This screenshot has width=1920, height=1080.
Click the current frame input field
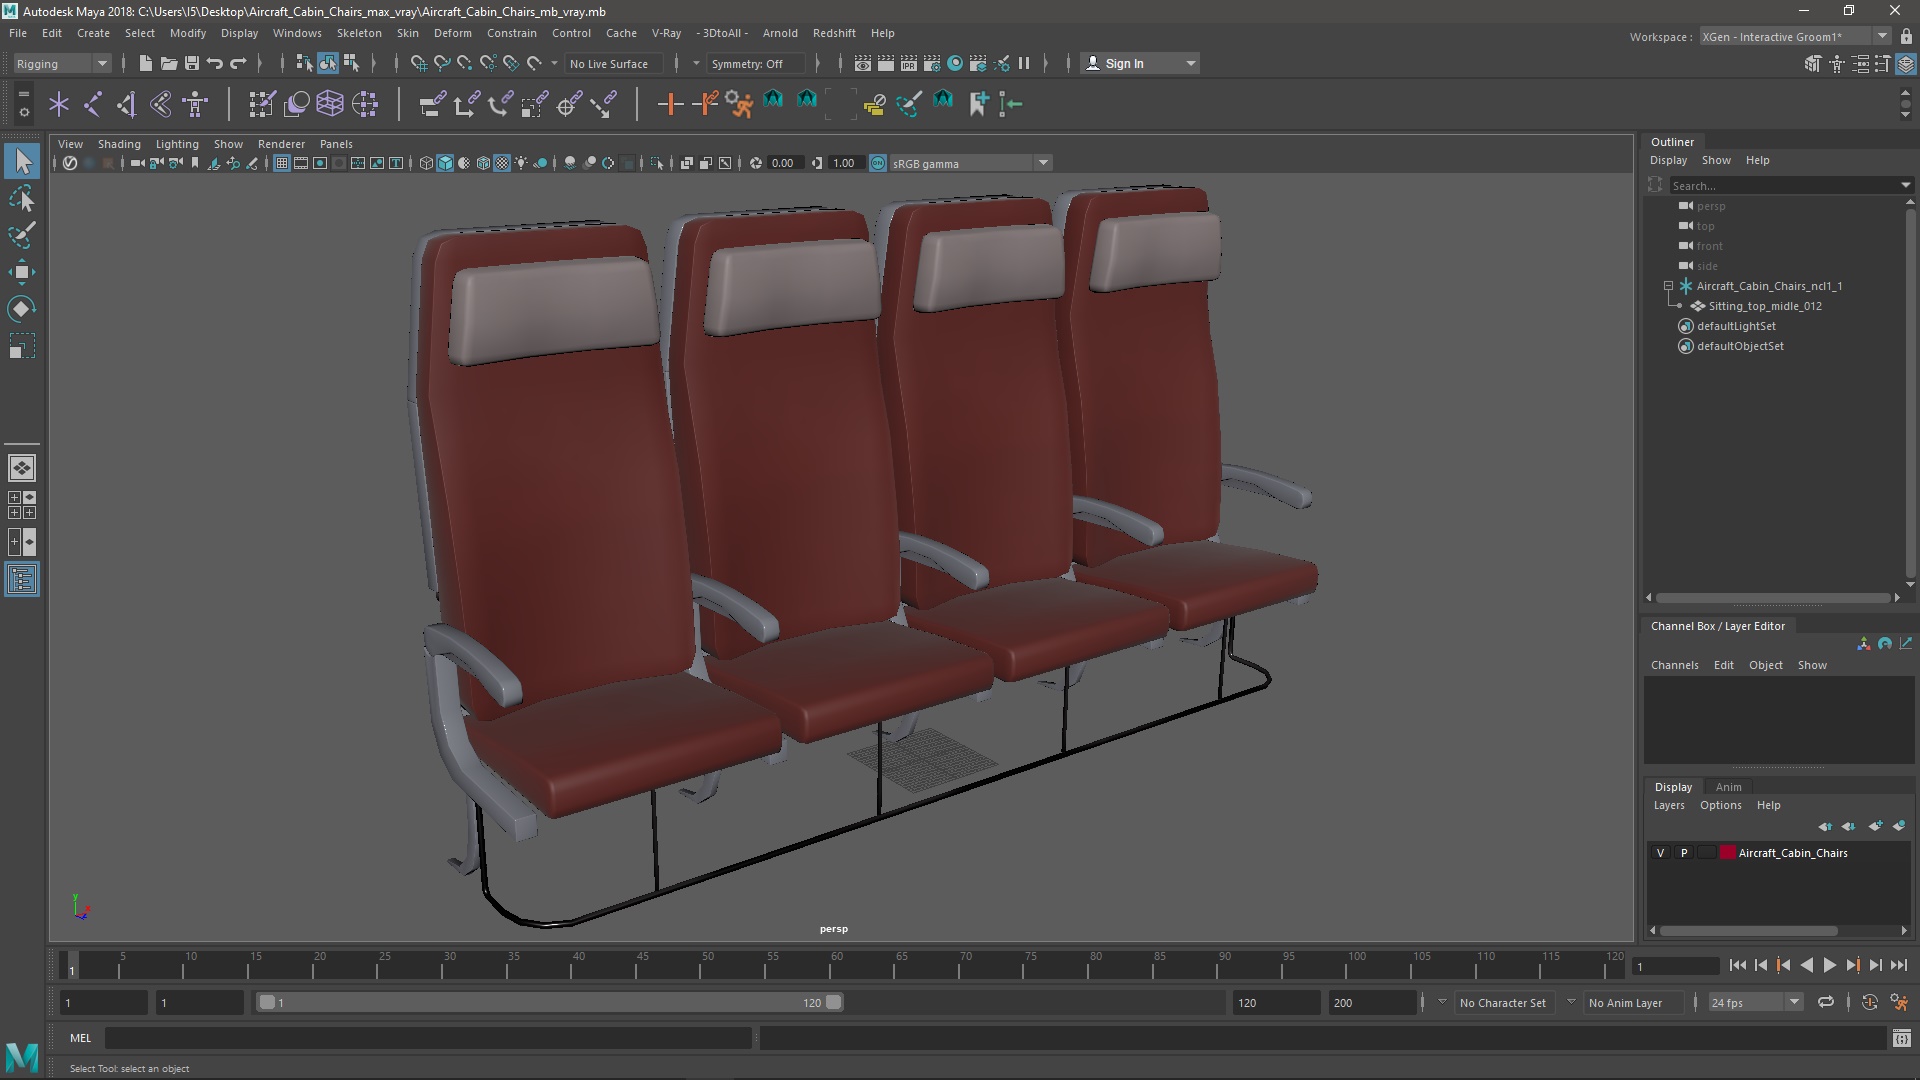1675,966
